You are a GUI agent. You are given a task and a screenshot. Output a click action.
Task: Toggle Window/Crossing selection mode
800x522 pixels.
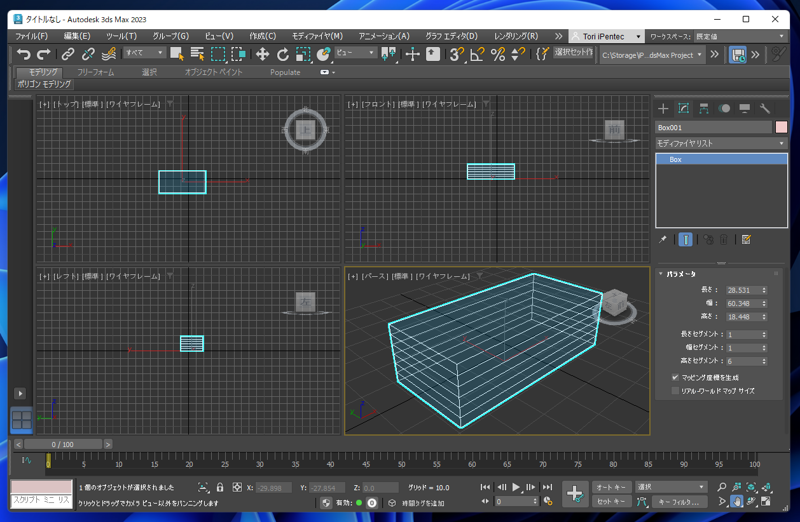pos(238,54)
